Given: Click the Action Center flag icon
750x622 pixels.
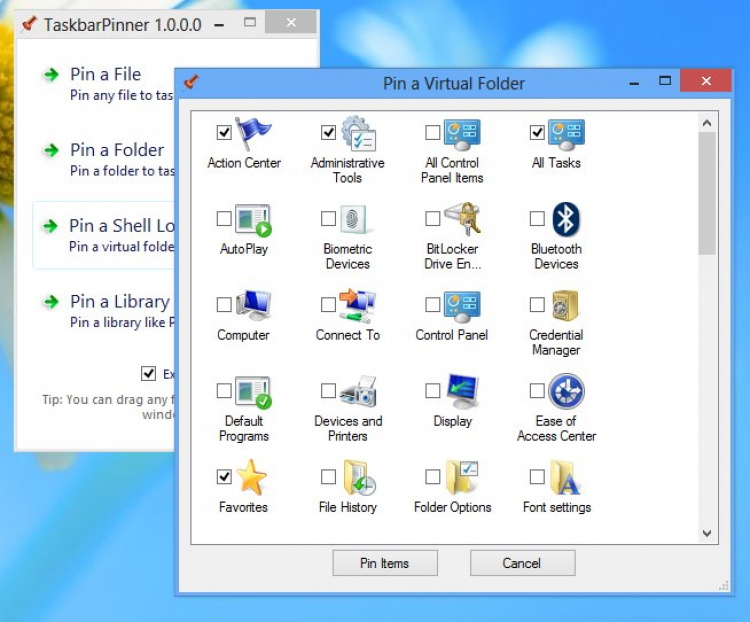Looking at the screenshot, I should pyautogui.click(x=253, y=133).
